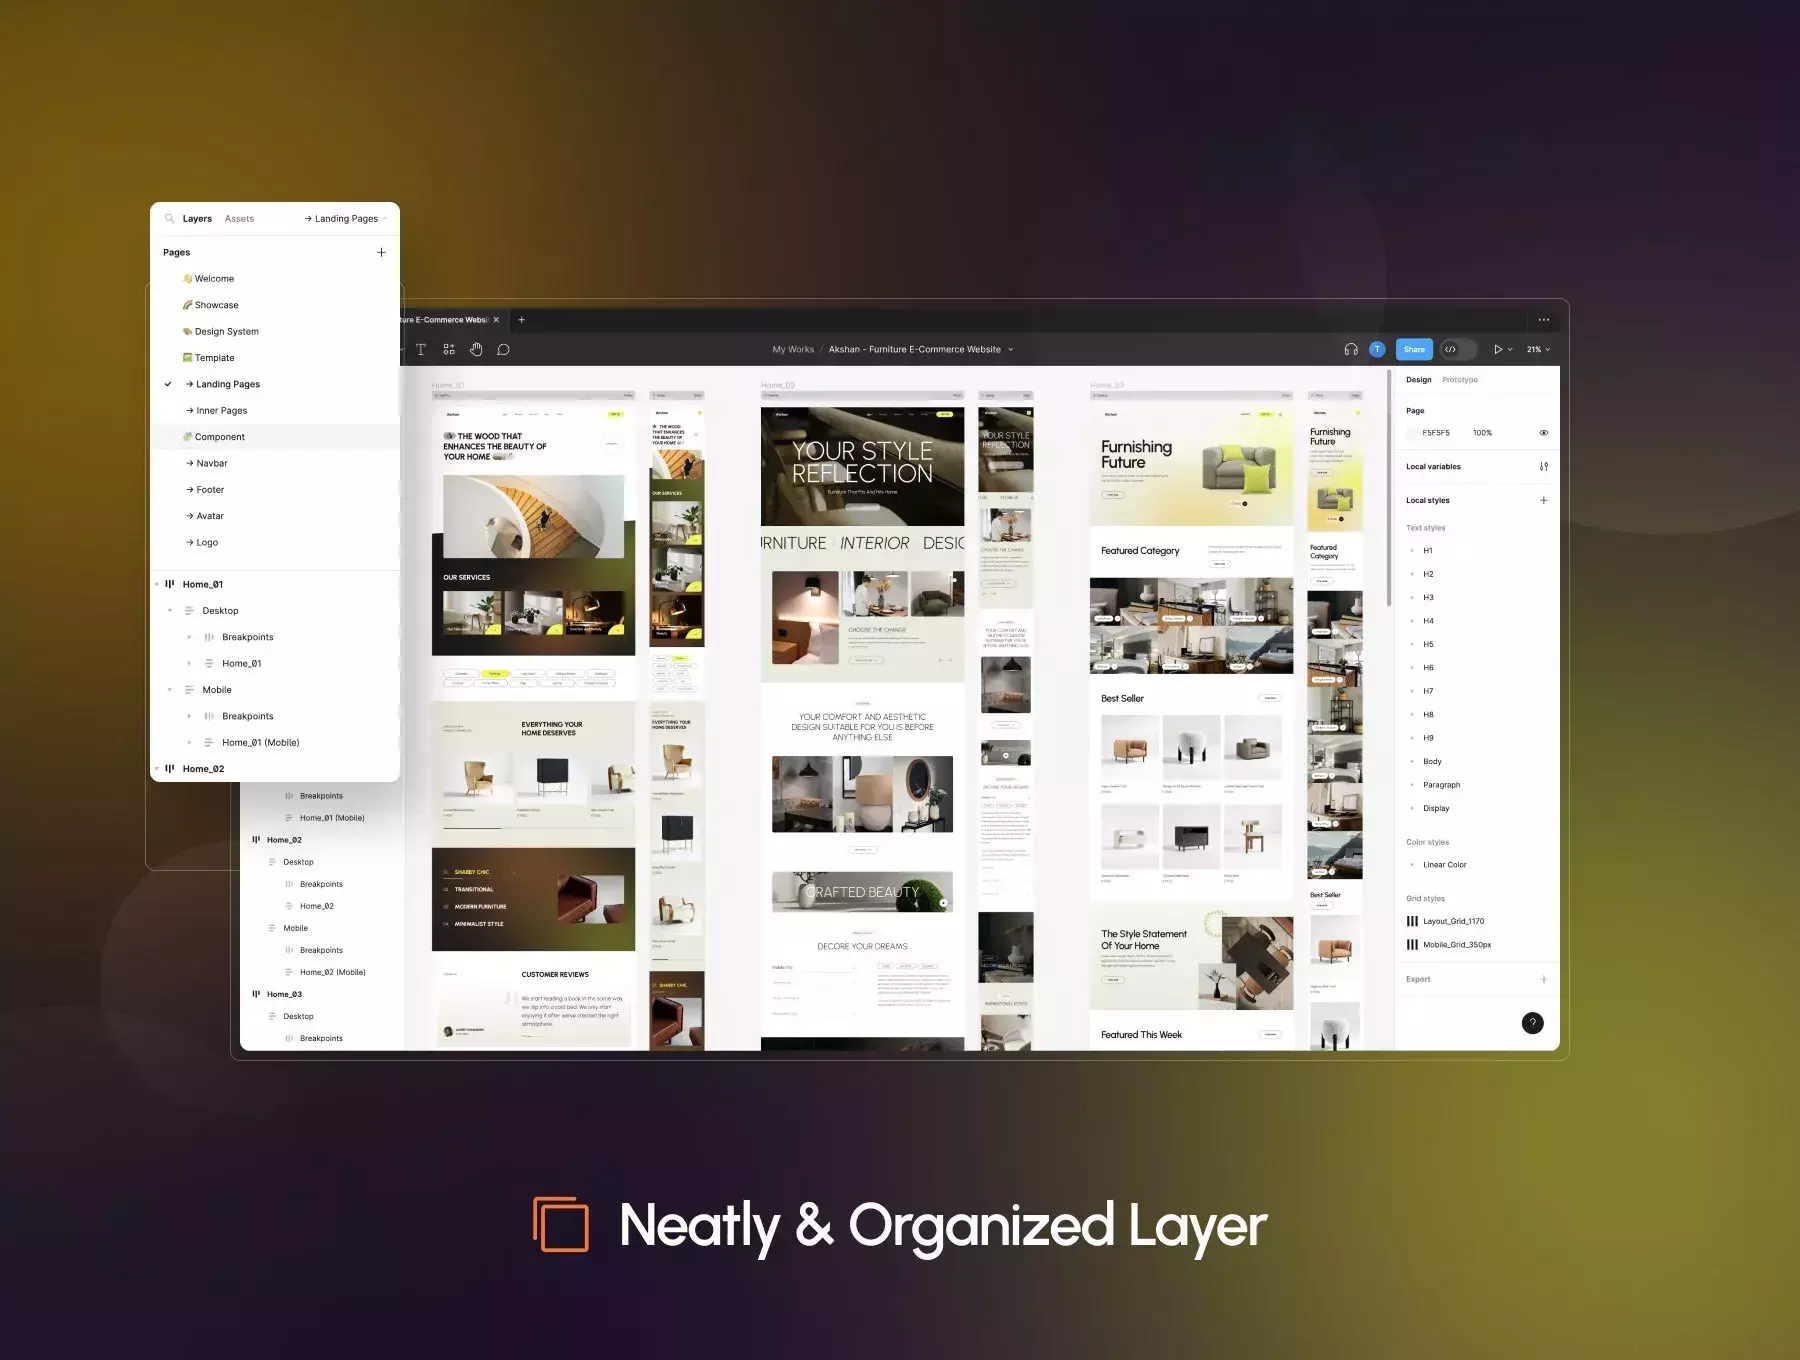Click the headphones audio icon
Screen dimensions: 1800x1360
coord(1351,349)
